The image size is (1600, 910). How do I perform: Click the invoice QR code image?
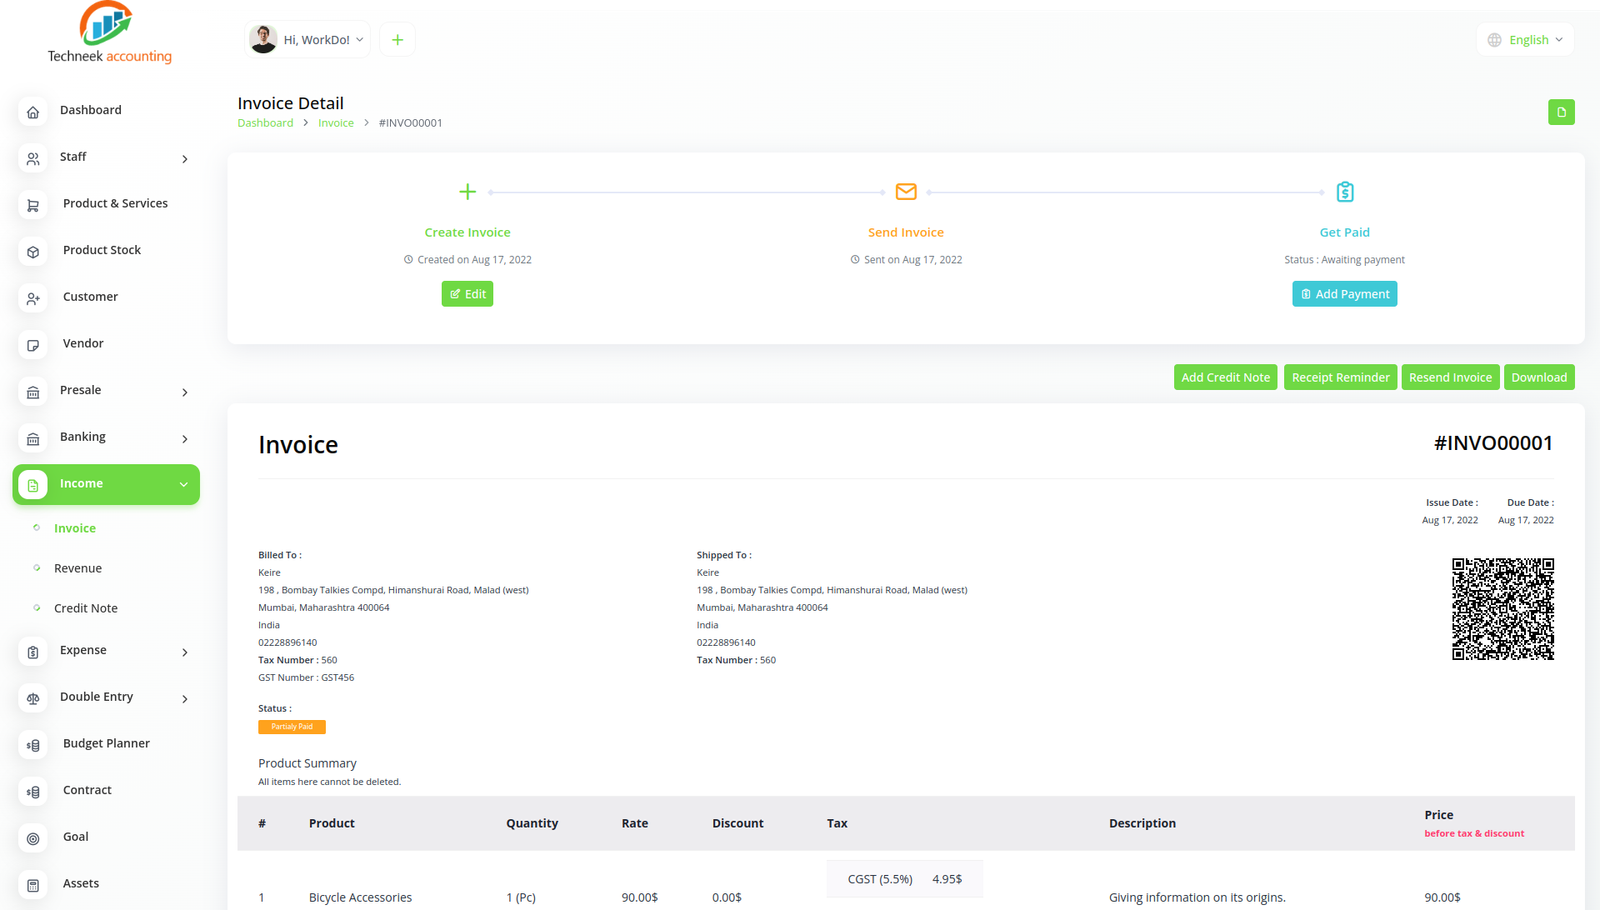click(x=1502, y=609)
